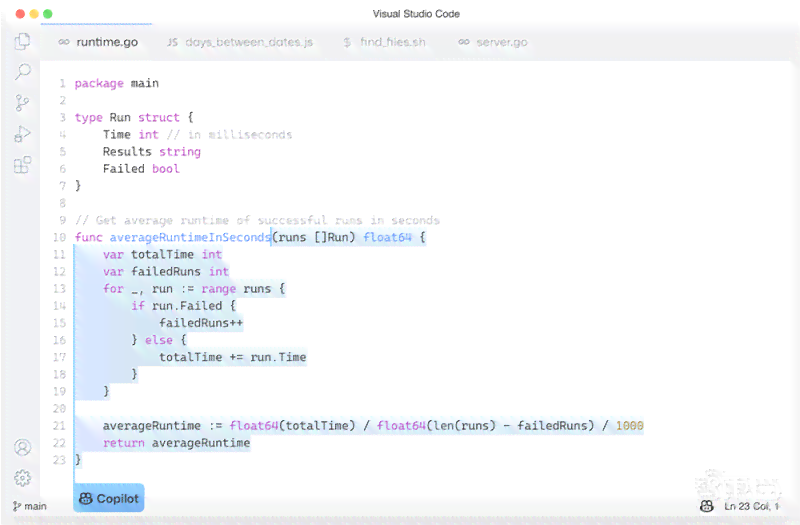Screen dimensions: 800x525
Task: Click line number 21 in the gutter
Action: 59,426
